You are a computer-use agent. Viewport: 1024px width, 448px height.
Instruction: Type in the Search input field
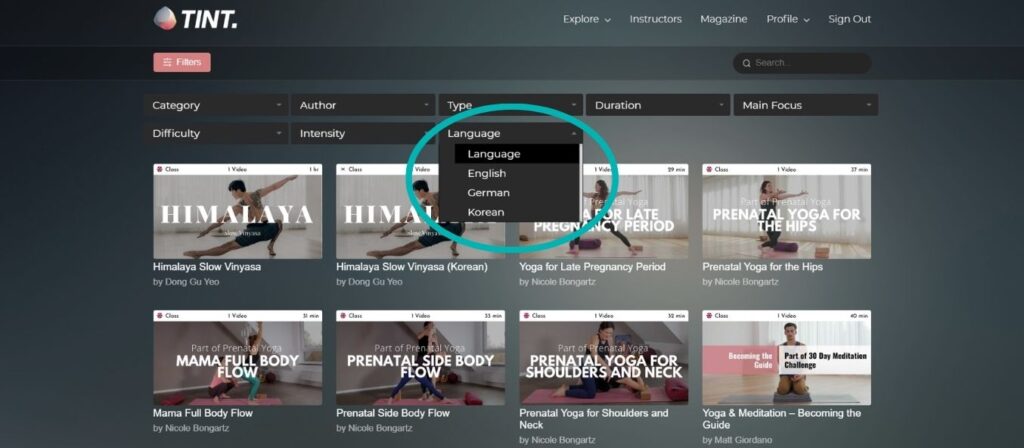[808, 63]
